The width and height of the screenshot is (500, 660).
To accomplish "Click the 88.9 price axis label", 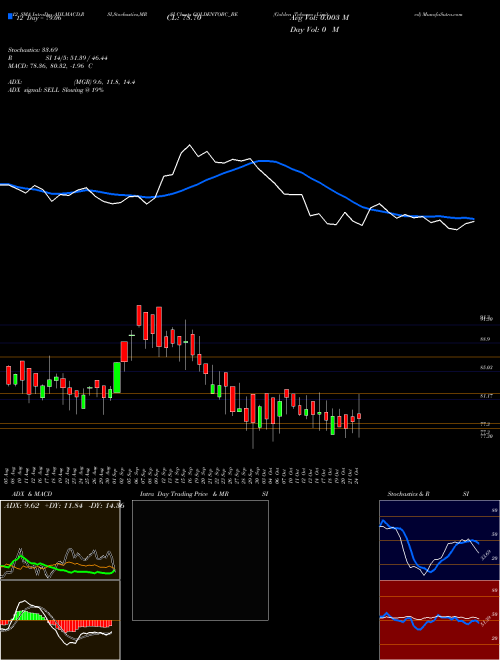I will click(x=485, y=339).
